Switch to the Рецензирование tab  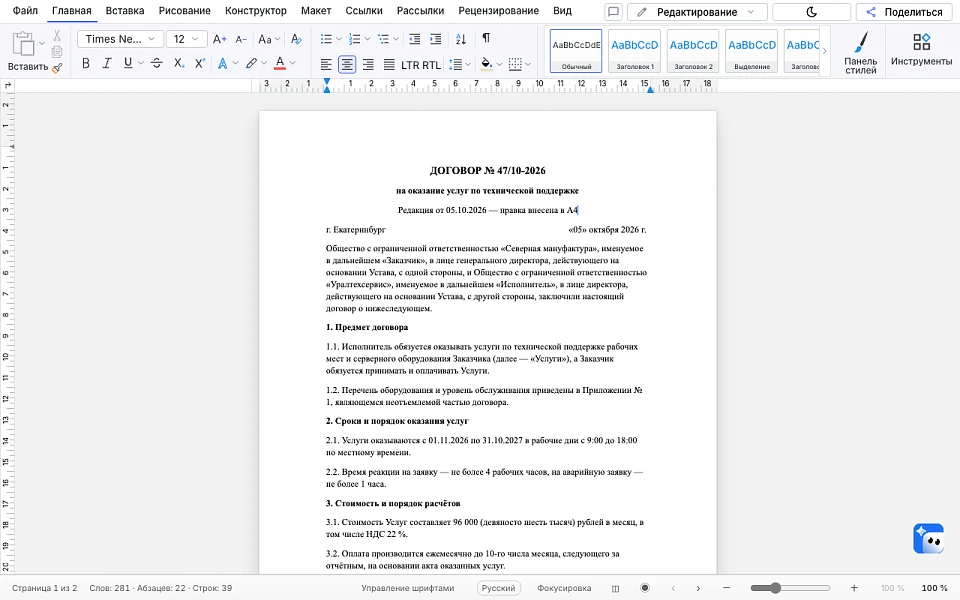pyautogui.click(x=498, y=10)
